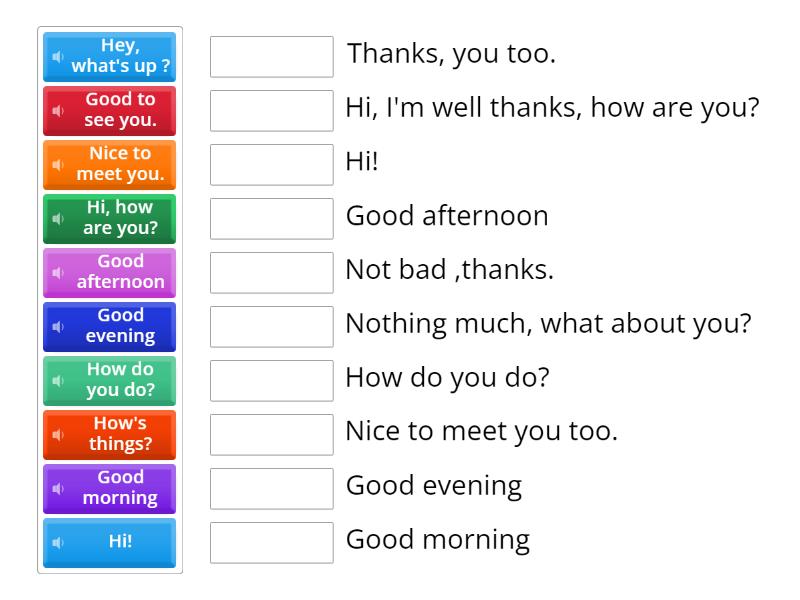Click the answer box beside "Thanks, you too."
The image size is (800, 600).
[x=271, y=57]
